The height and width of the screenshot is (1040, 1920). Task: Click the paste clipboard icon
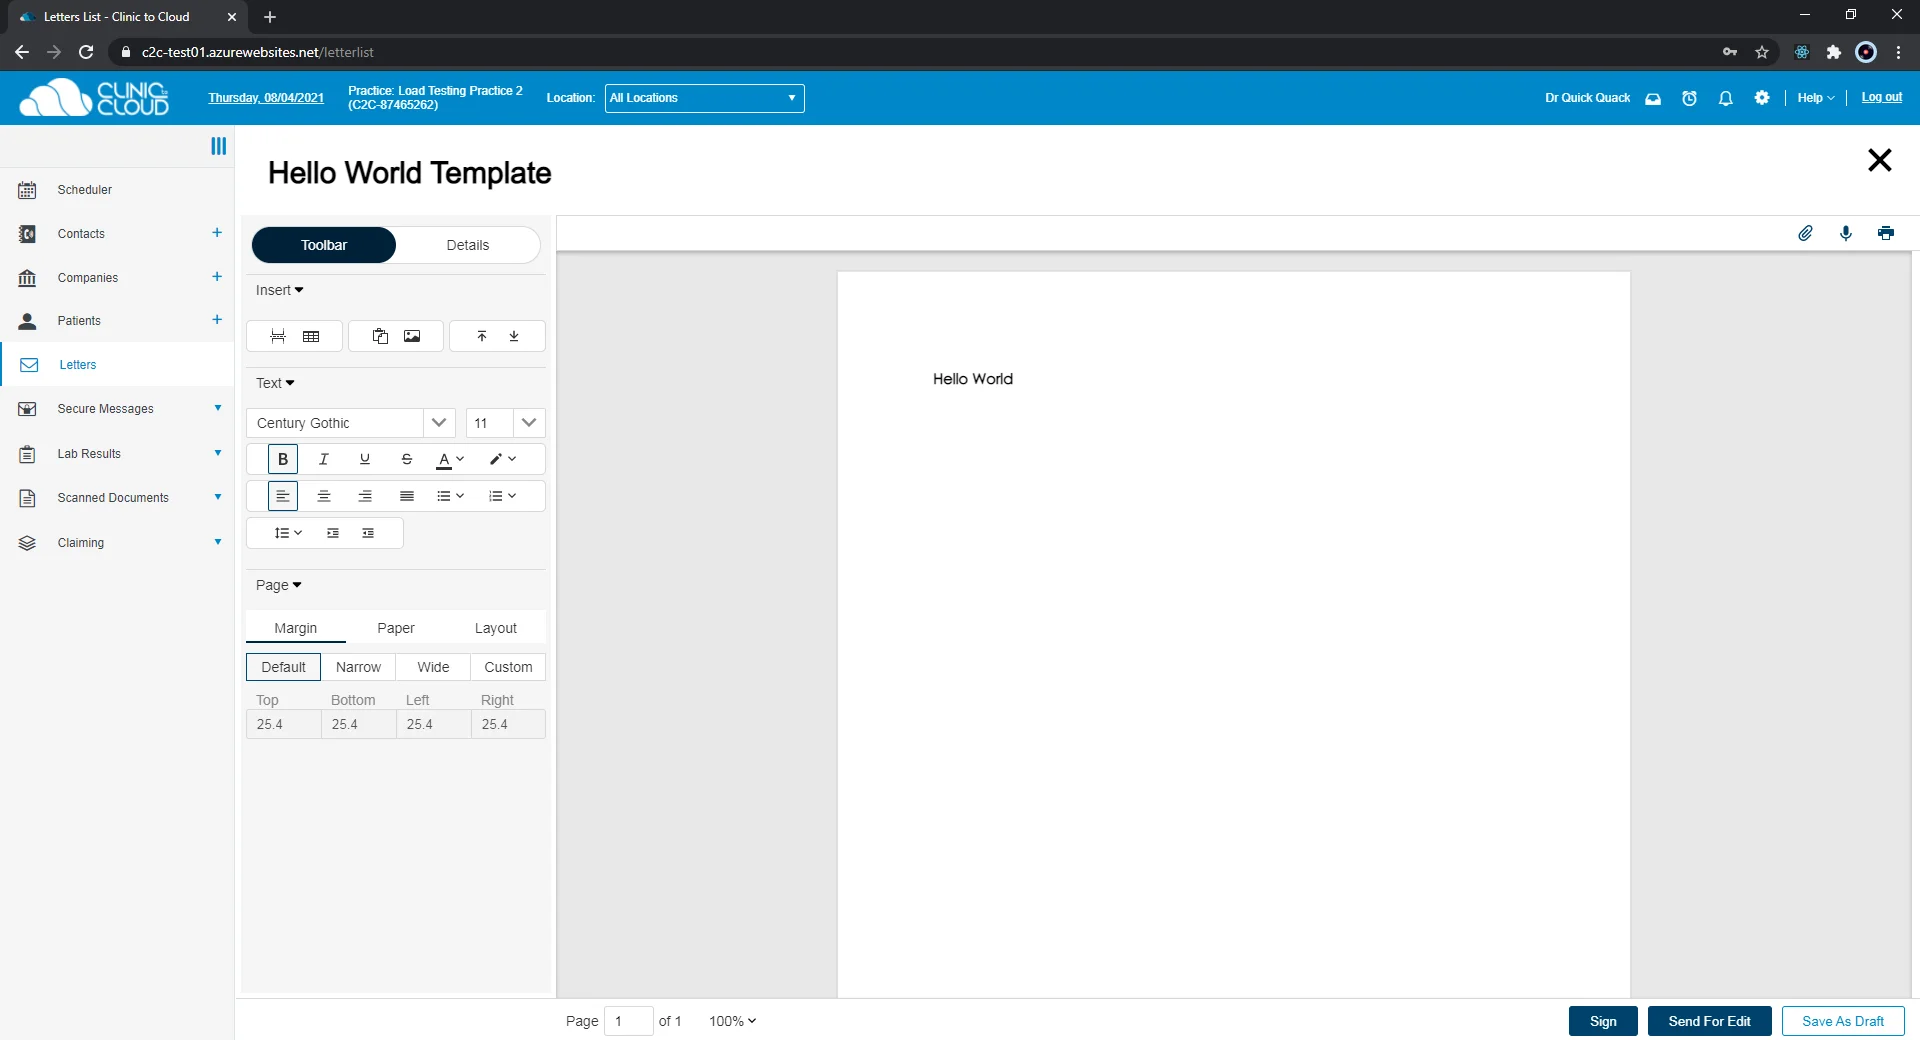tap(380, 336)
